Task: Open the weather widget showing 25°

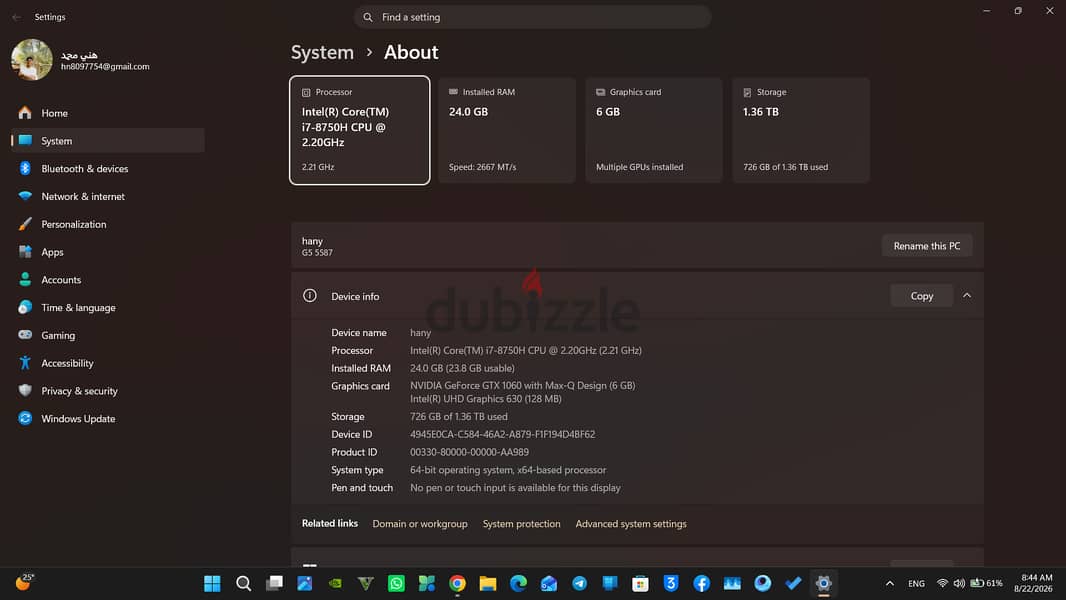Action: 24,582
